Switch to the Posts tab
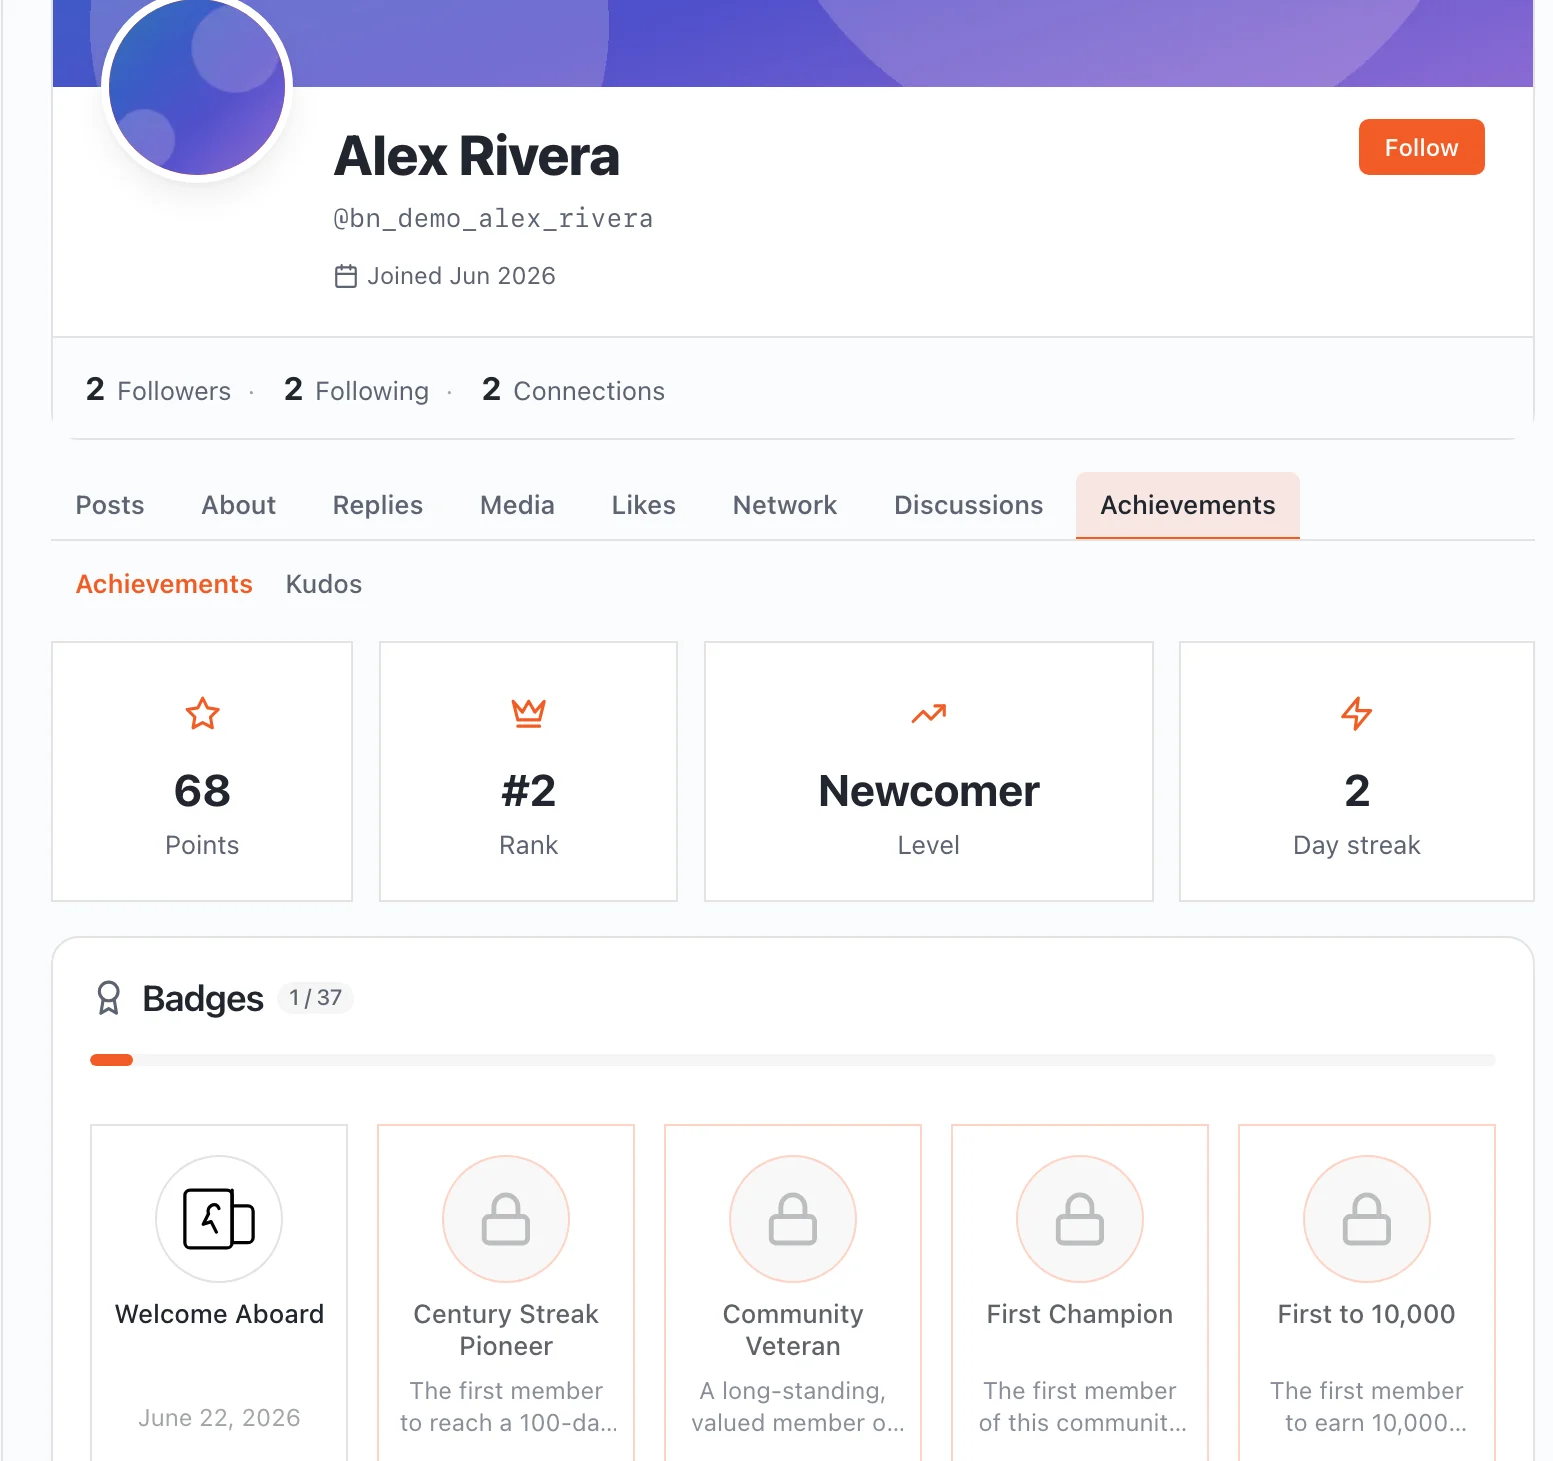The image size is (1553, 1461). [110, 505]
